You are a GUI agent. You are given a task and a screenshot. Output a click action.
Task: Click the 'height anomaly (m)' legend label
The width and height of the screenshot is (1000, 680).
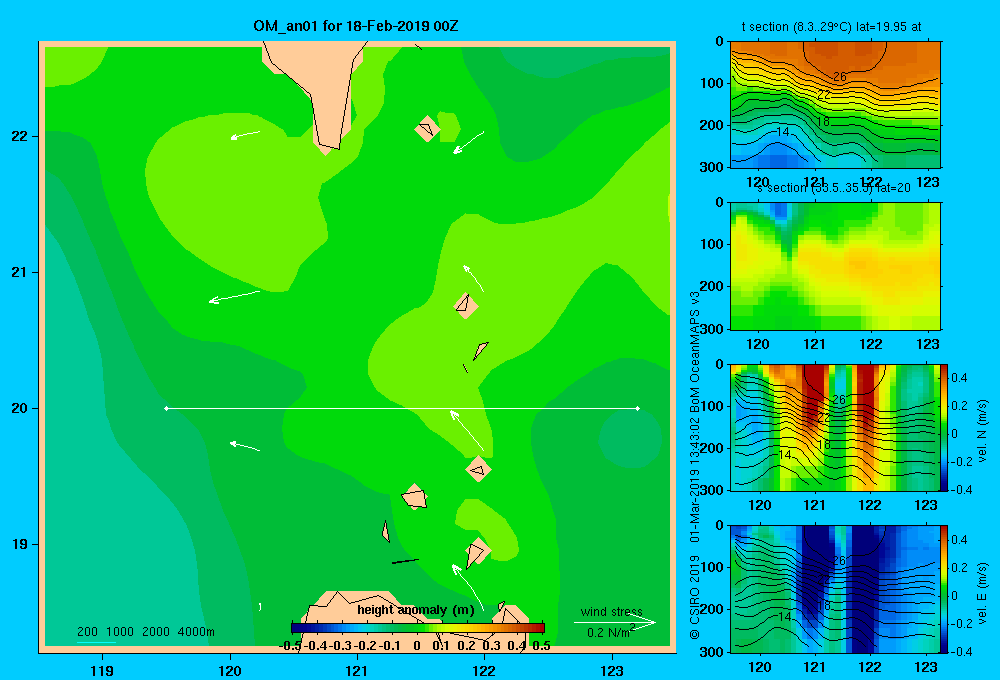click(415, 610)
